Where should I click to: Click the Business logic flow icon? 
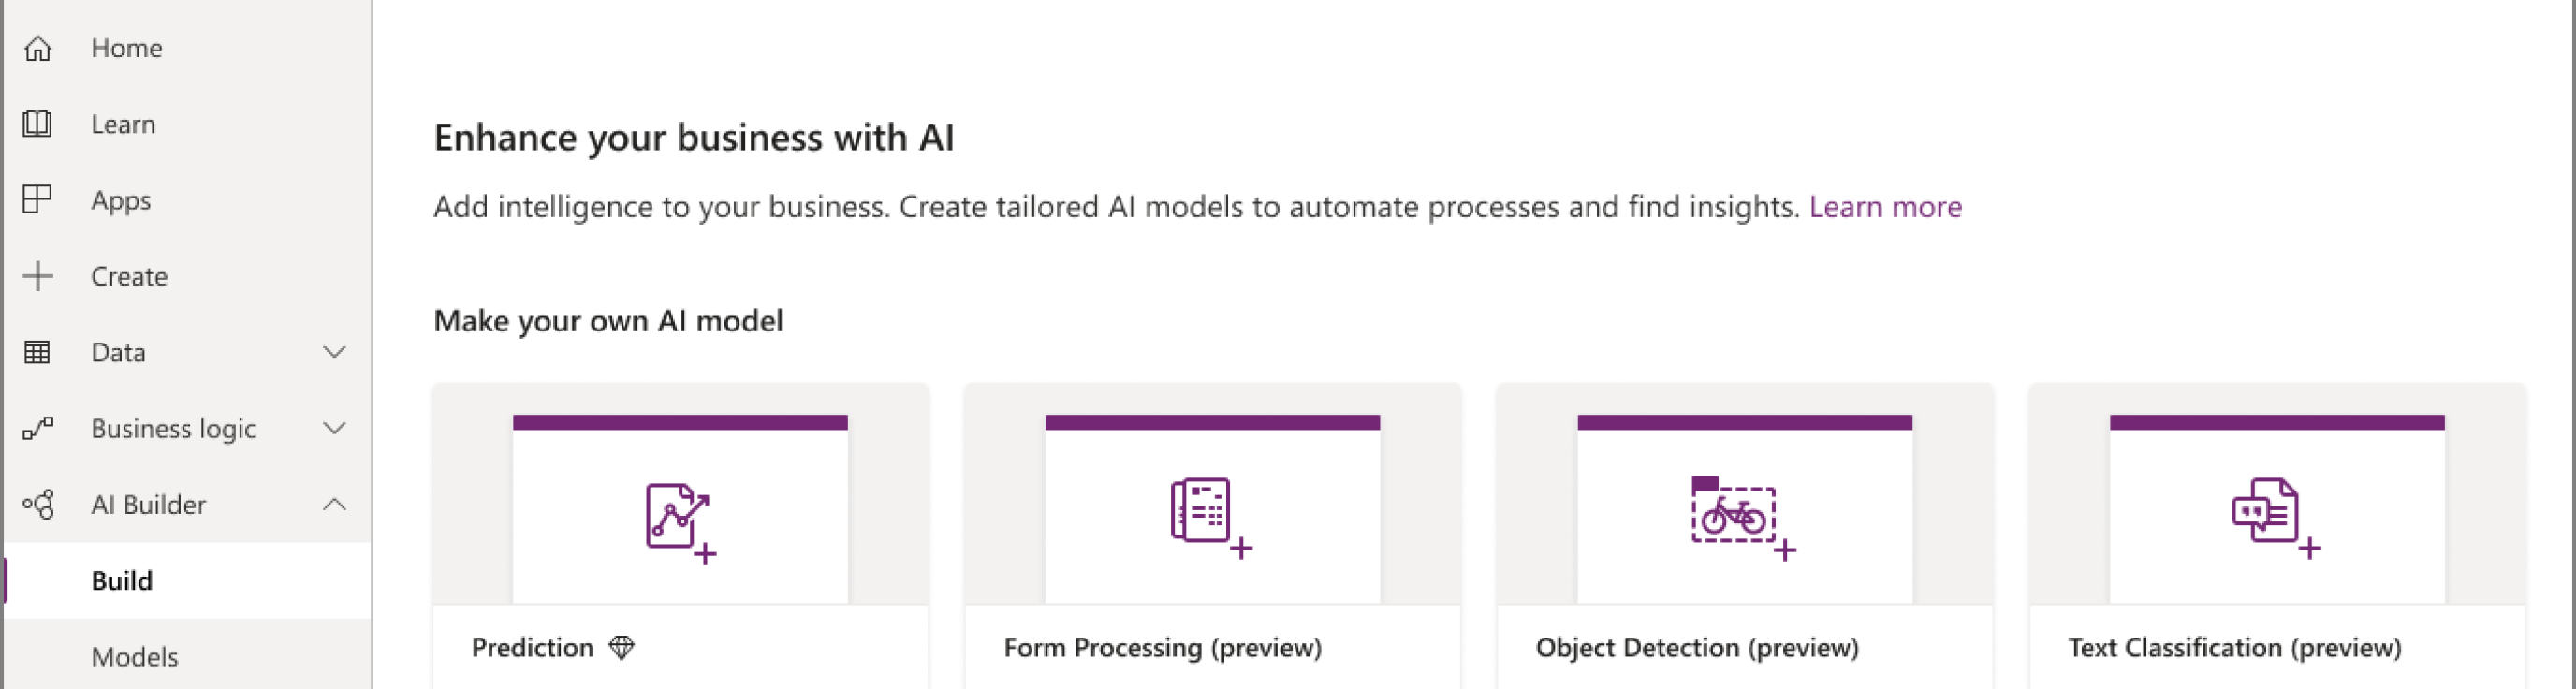(x=38, y=429)
